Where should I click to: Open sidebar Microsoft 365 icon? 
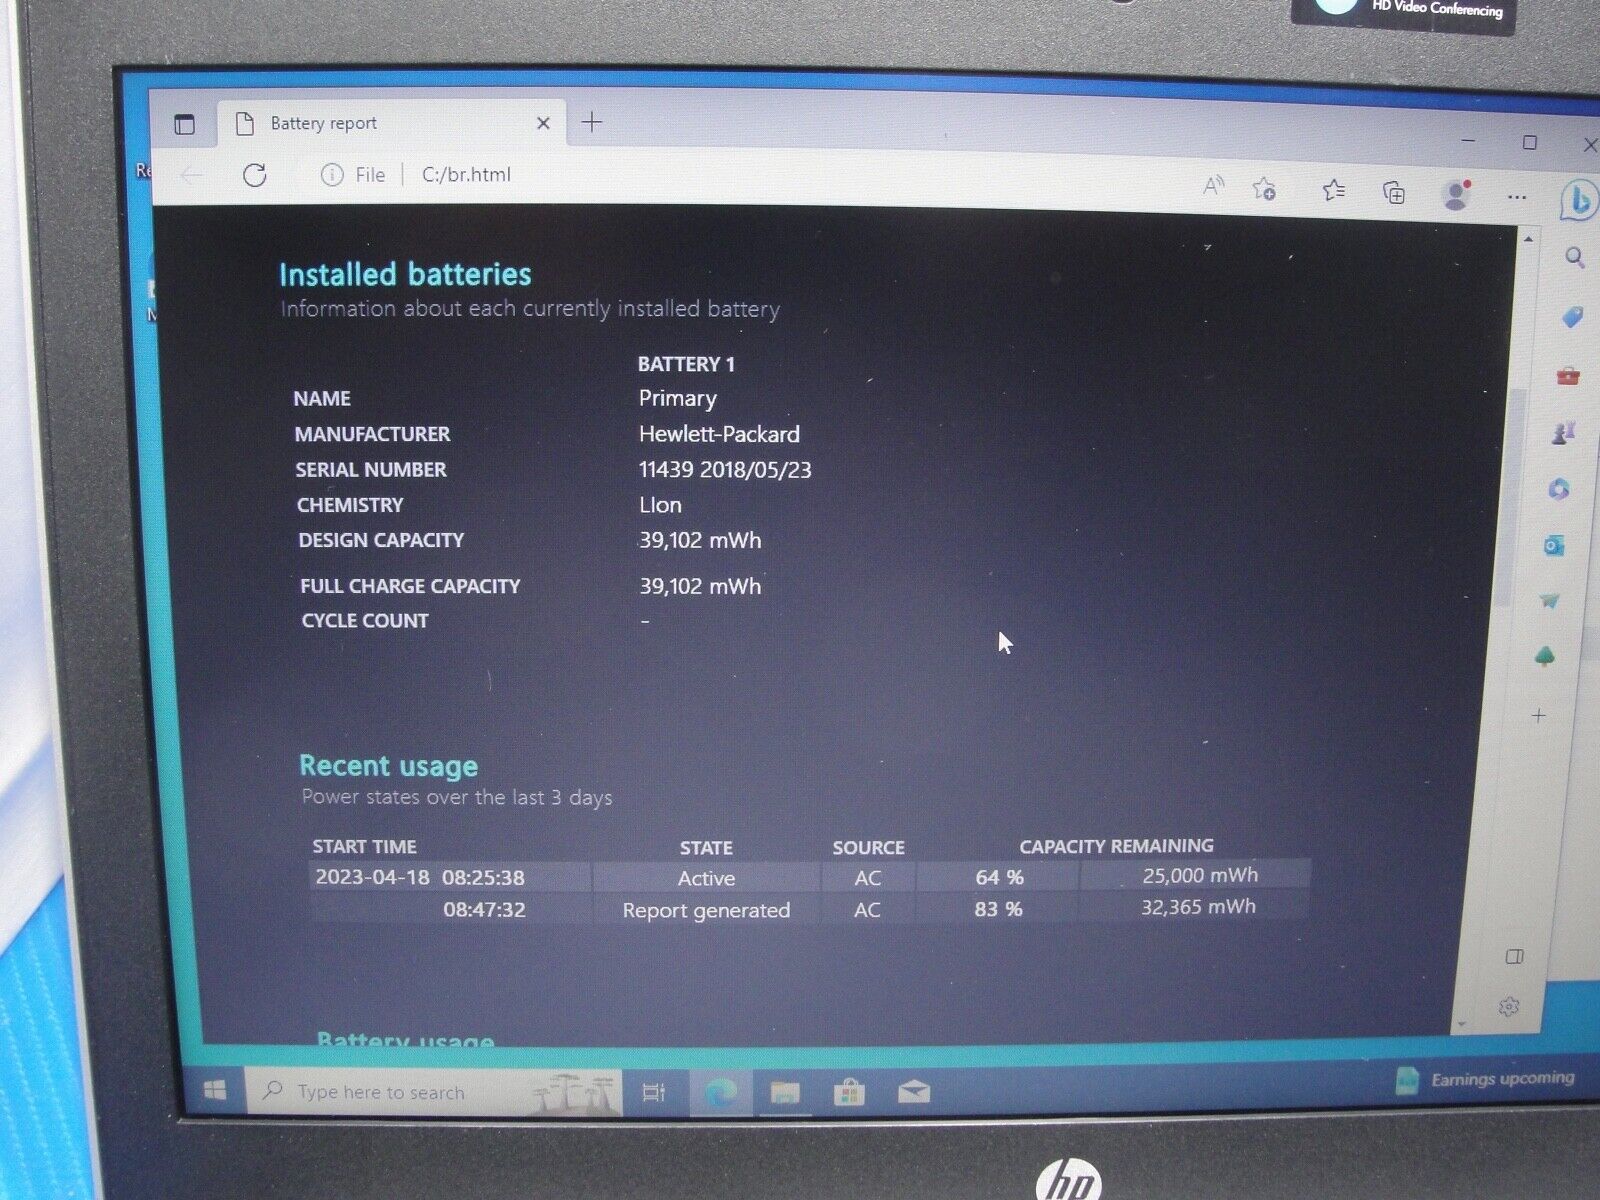pos(1559,489)
